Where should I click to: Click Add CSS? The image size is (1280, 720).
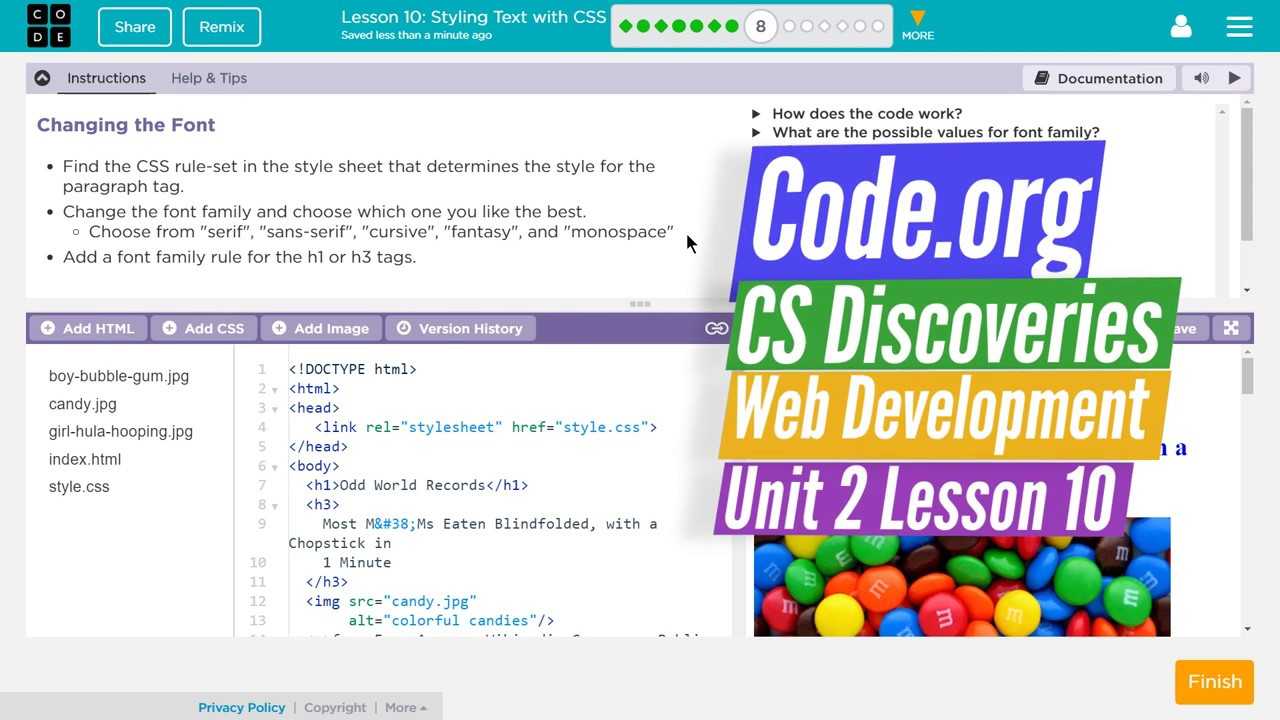pyautogui.click(x=203, y=328)
